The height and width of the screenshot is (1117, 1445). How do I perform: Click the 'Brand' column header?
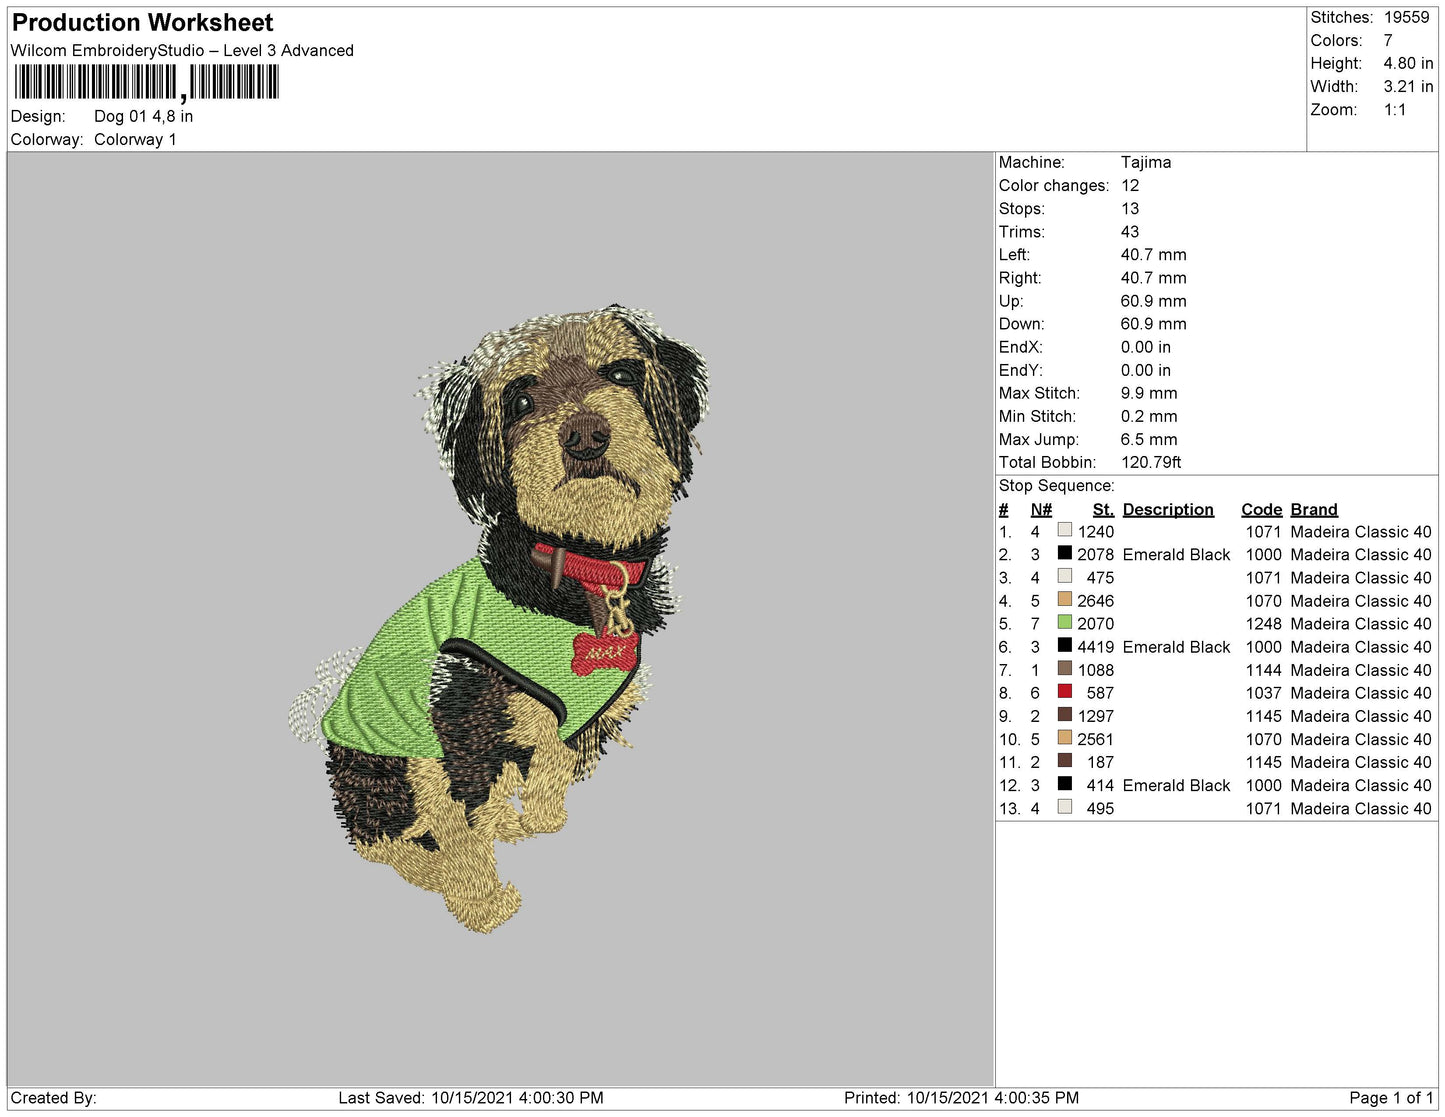[1314, 509]
